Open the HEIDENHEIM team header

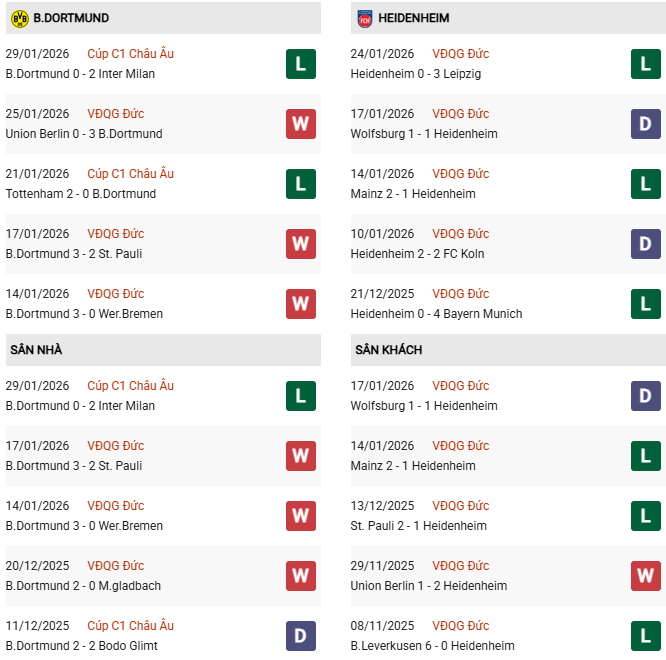click(x=415, y=18)
